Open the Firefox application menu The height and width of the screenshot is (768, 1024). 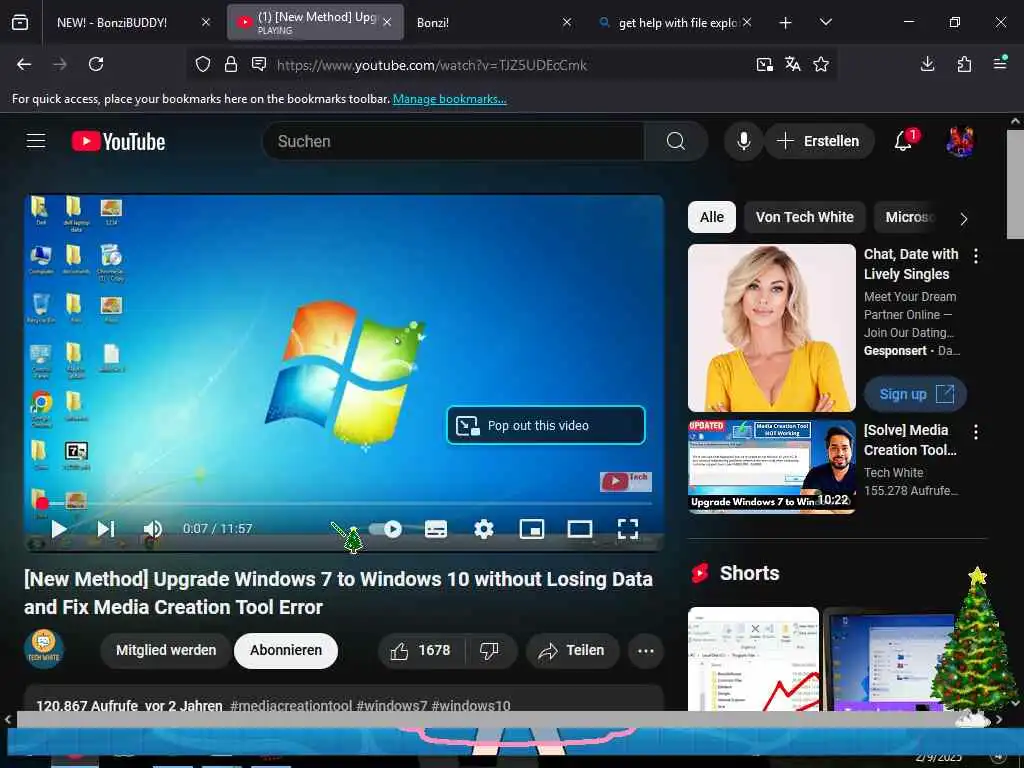click(1000, 63)
